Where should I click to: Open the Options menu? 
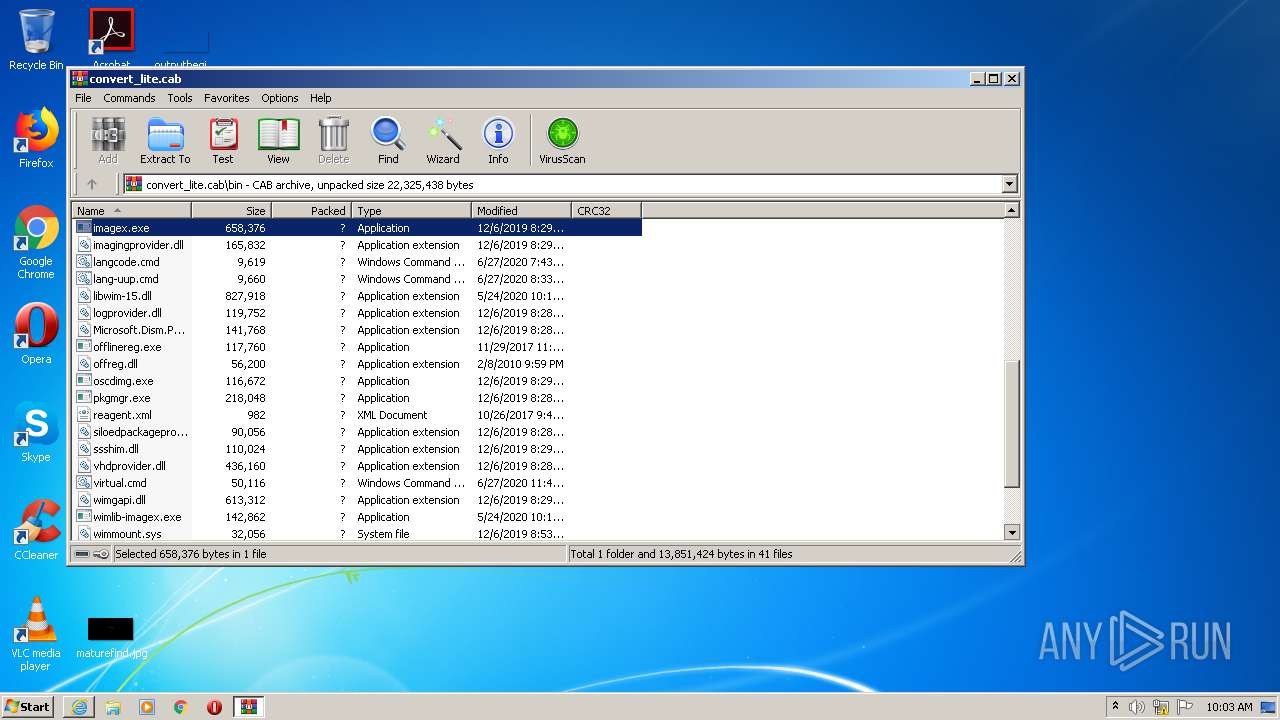point(280,98)
